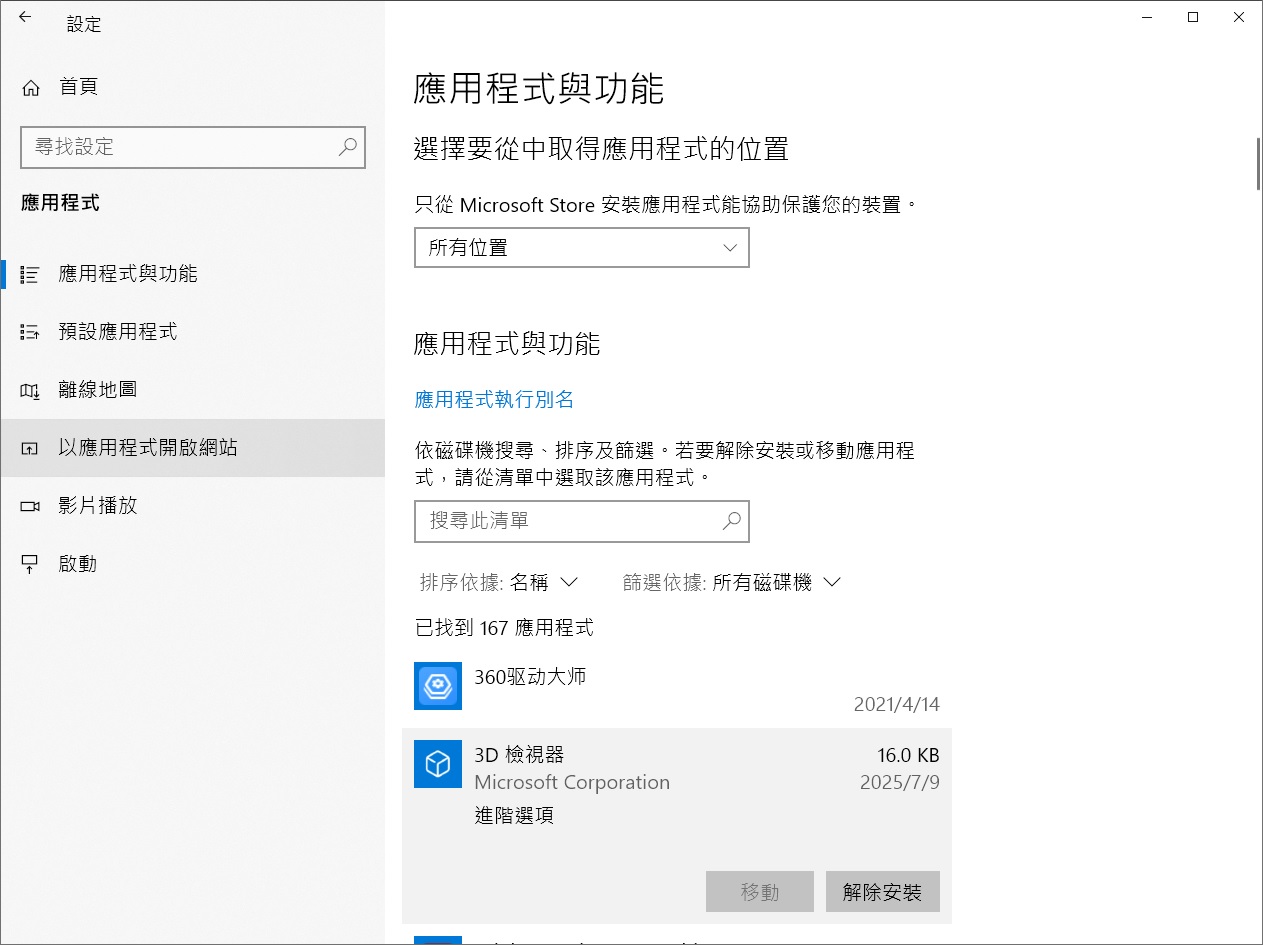The height and width of the screenshot is (945, 1263).
Task: Click the 啟動 startup icon
Action: click(30, 564)
